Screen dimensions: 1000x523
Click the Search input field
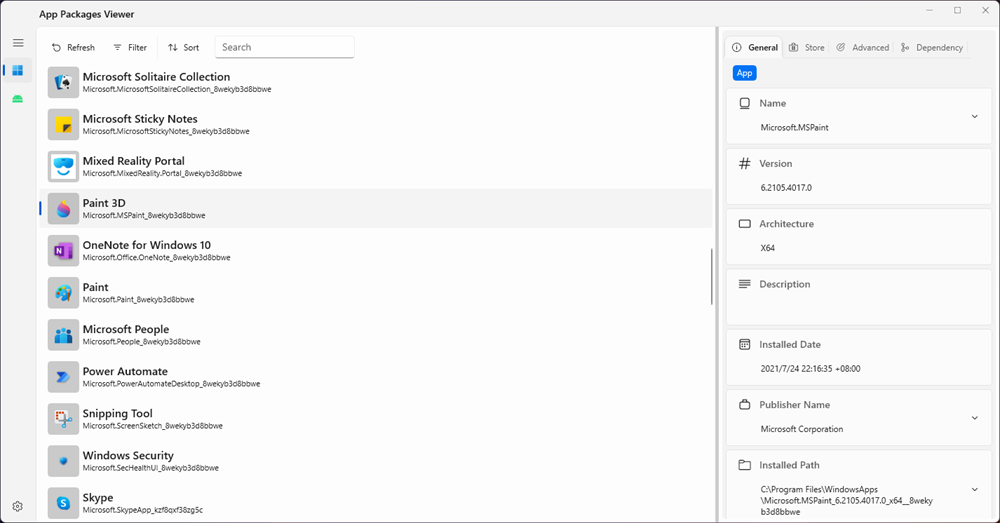[284, 47]
